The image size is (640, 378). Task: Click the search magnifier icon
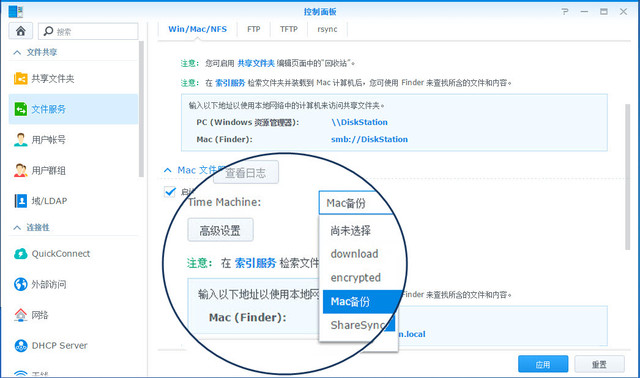[48, 31]
